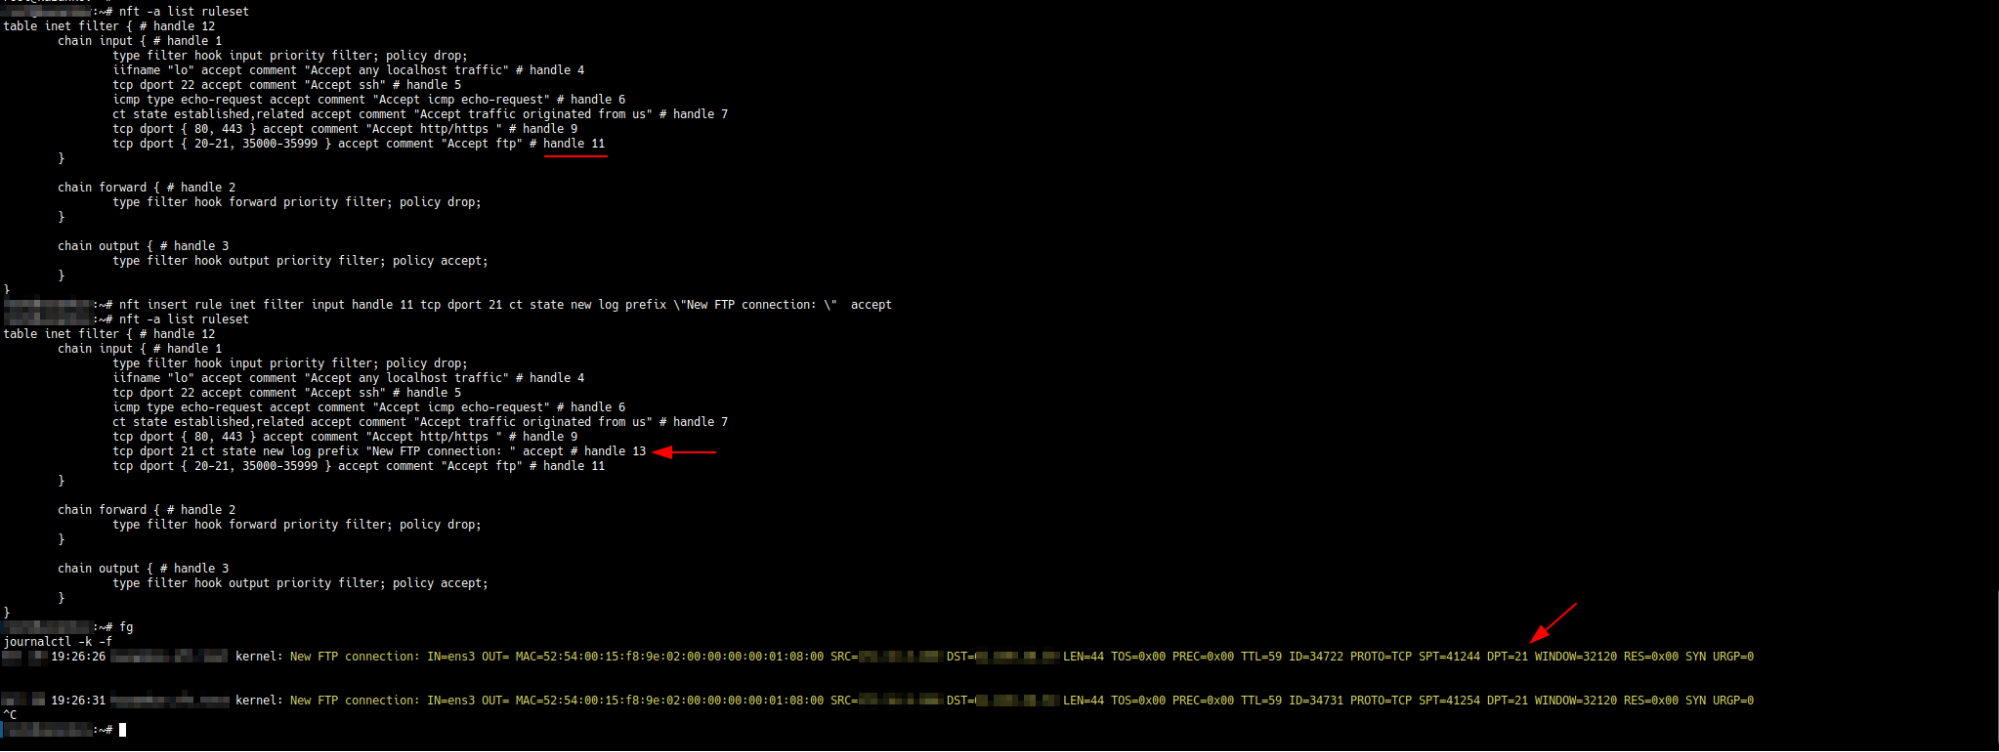The width and height of the screenshot is (1999, 752).
Task: Click the log prefix text in the handle 13 rule
Action: click(440, 452)
